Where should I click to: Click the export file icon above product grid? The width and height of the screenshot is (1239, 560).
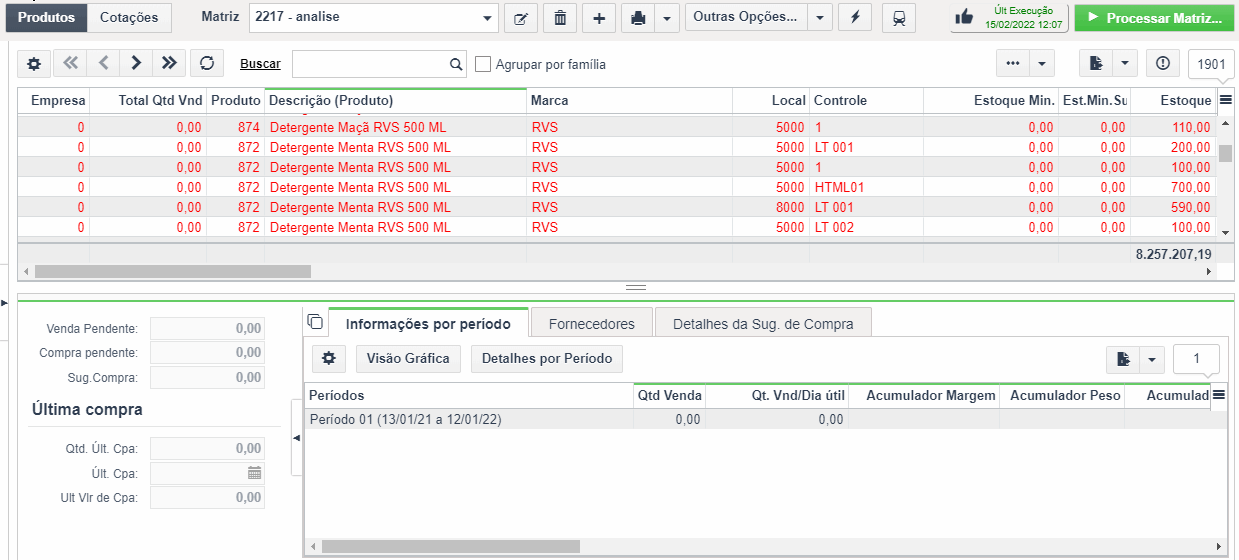(x=1096, y=64)
